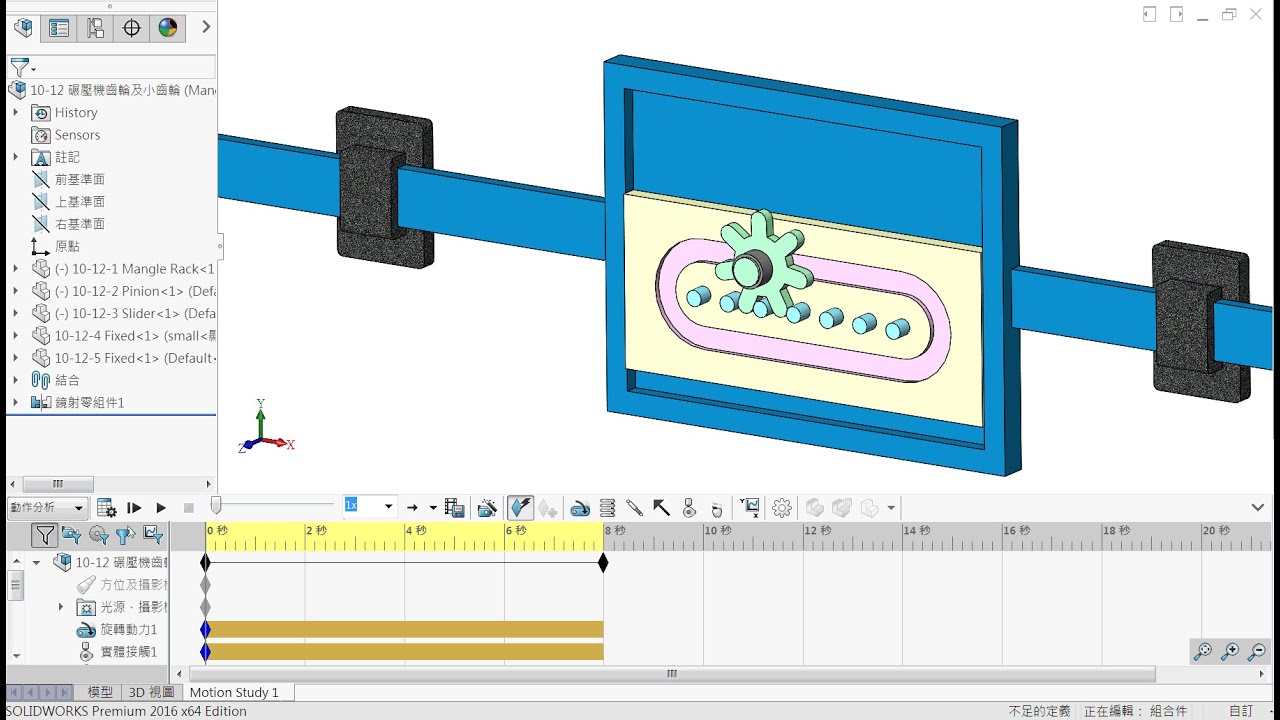Expand the 10-12-2 Pinion component

(x=15, y=291)
